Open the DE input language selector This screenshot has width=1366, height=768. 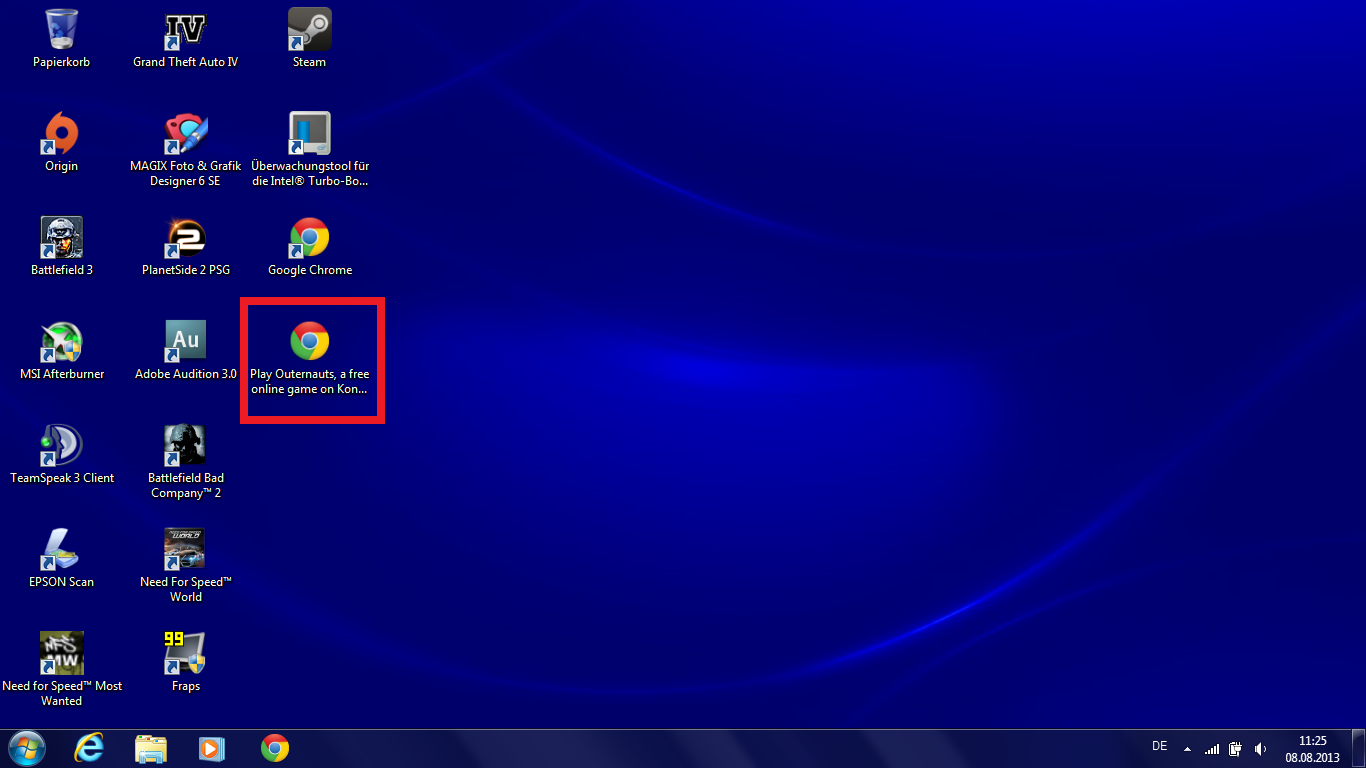1160,746
